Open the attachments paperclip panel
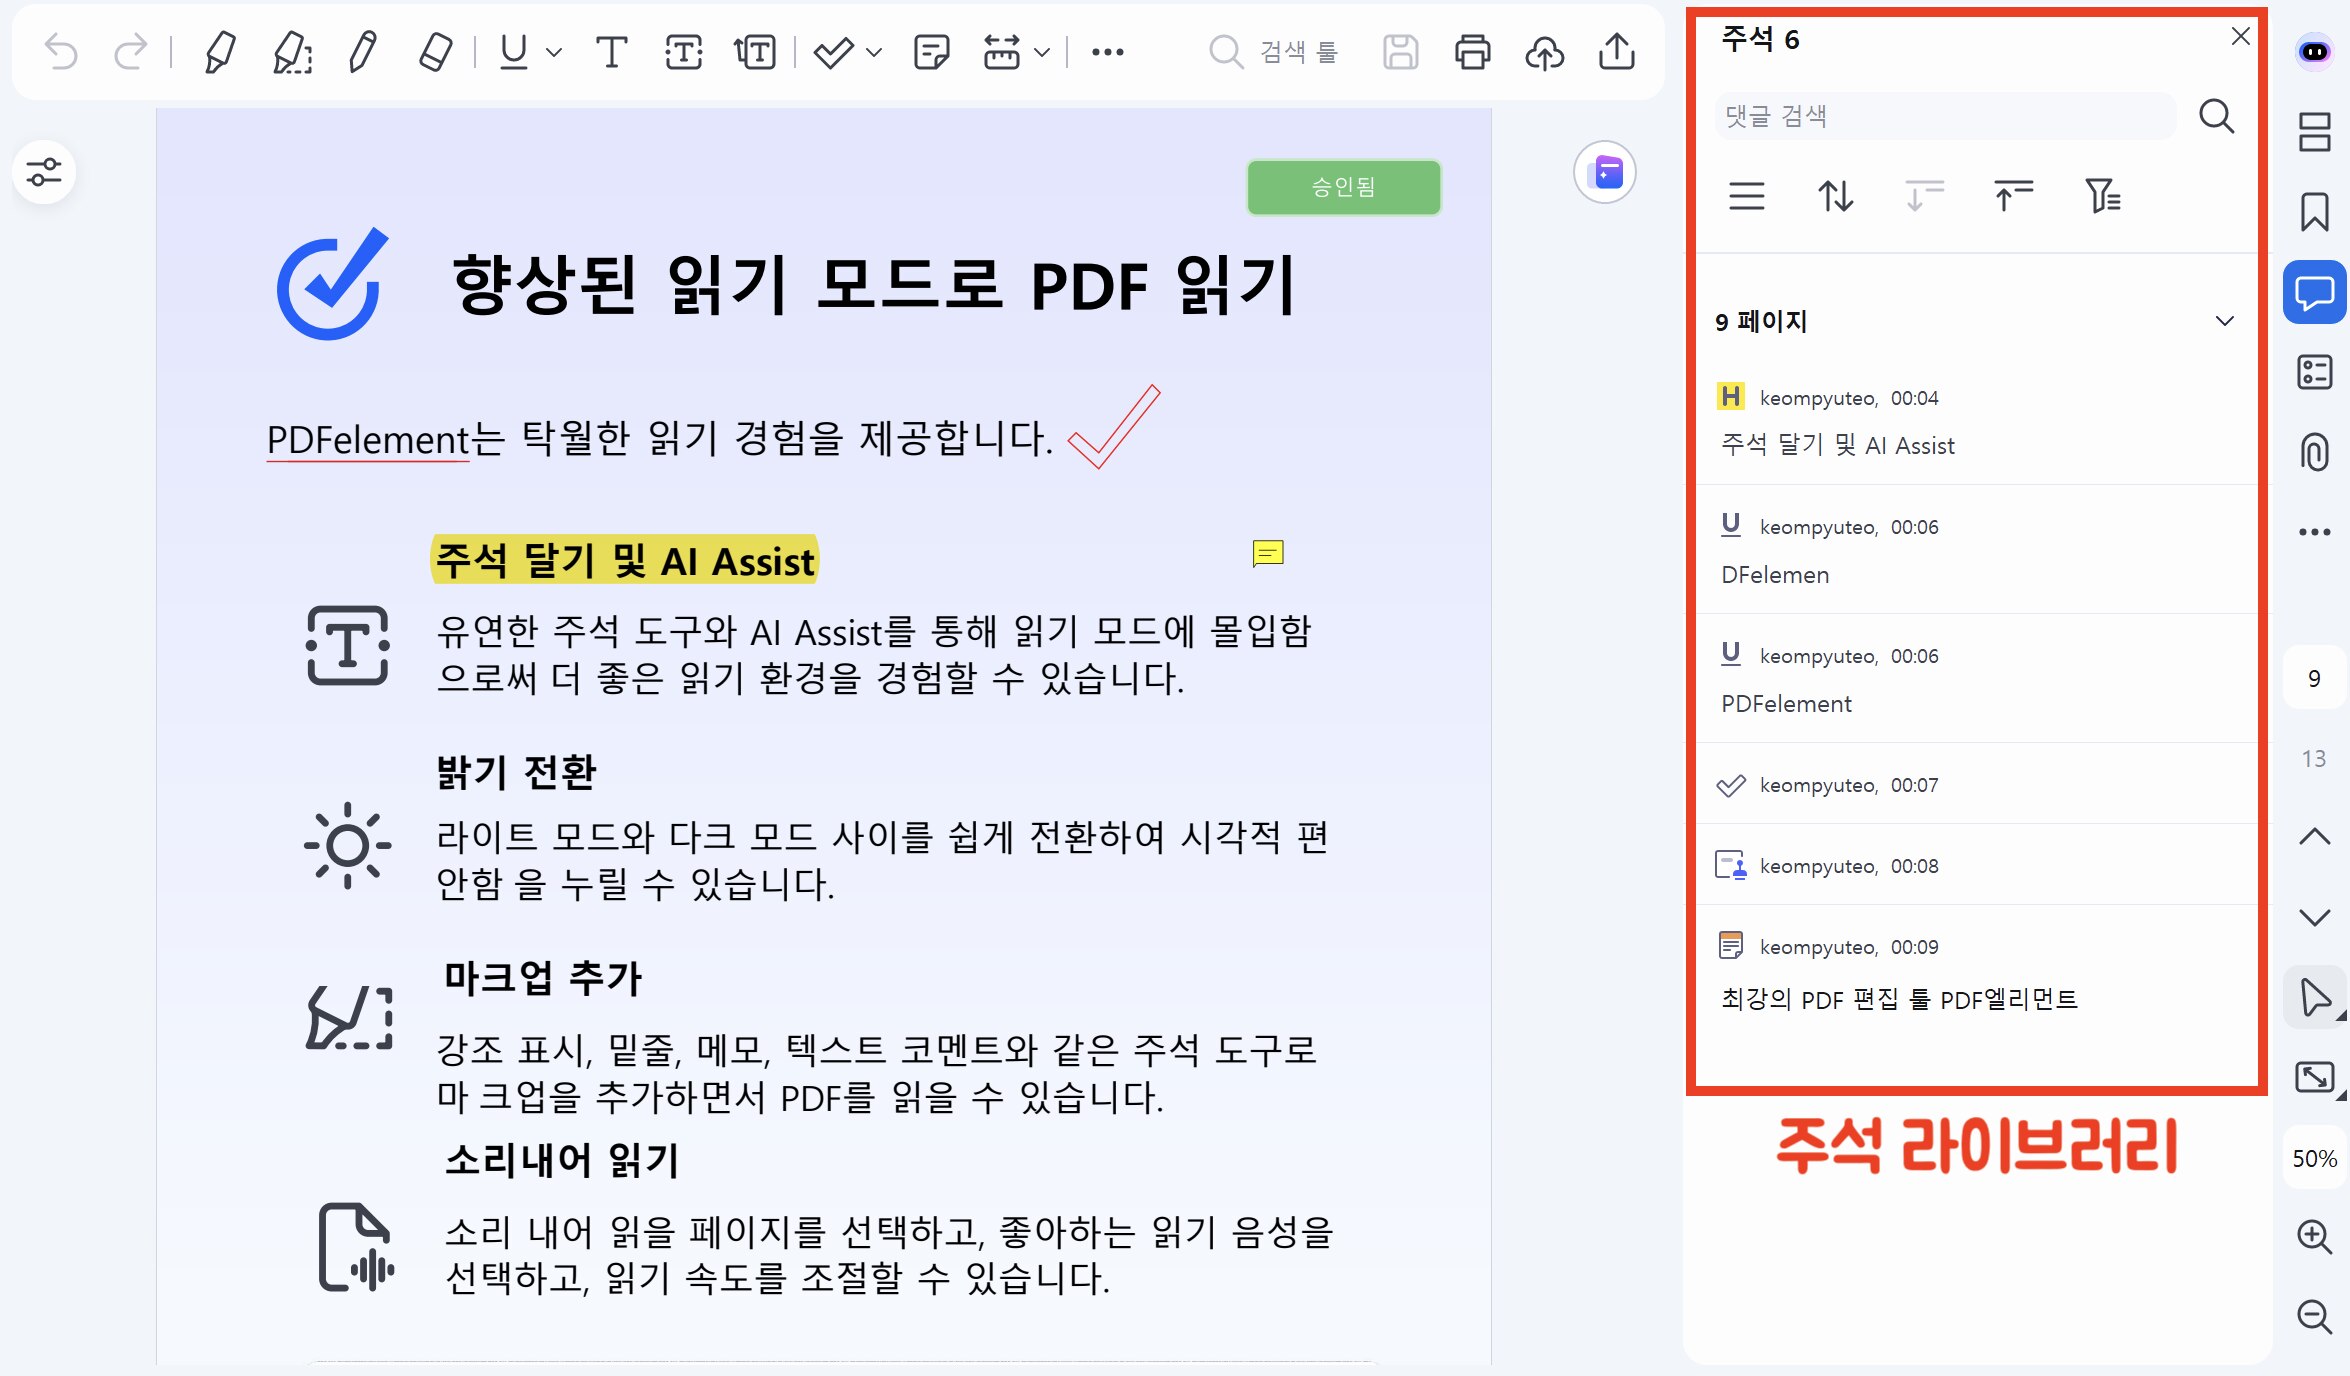The width and height of the screenshot is (2350, 1376). (2314, 452)
